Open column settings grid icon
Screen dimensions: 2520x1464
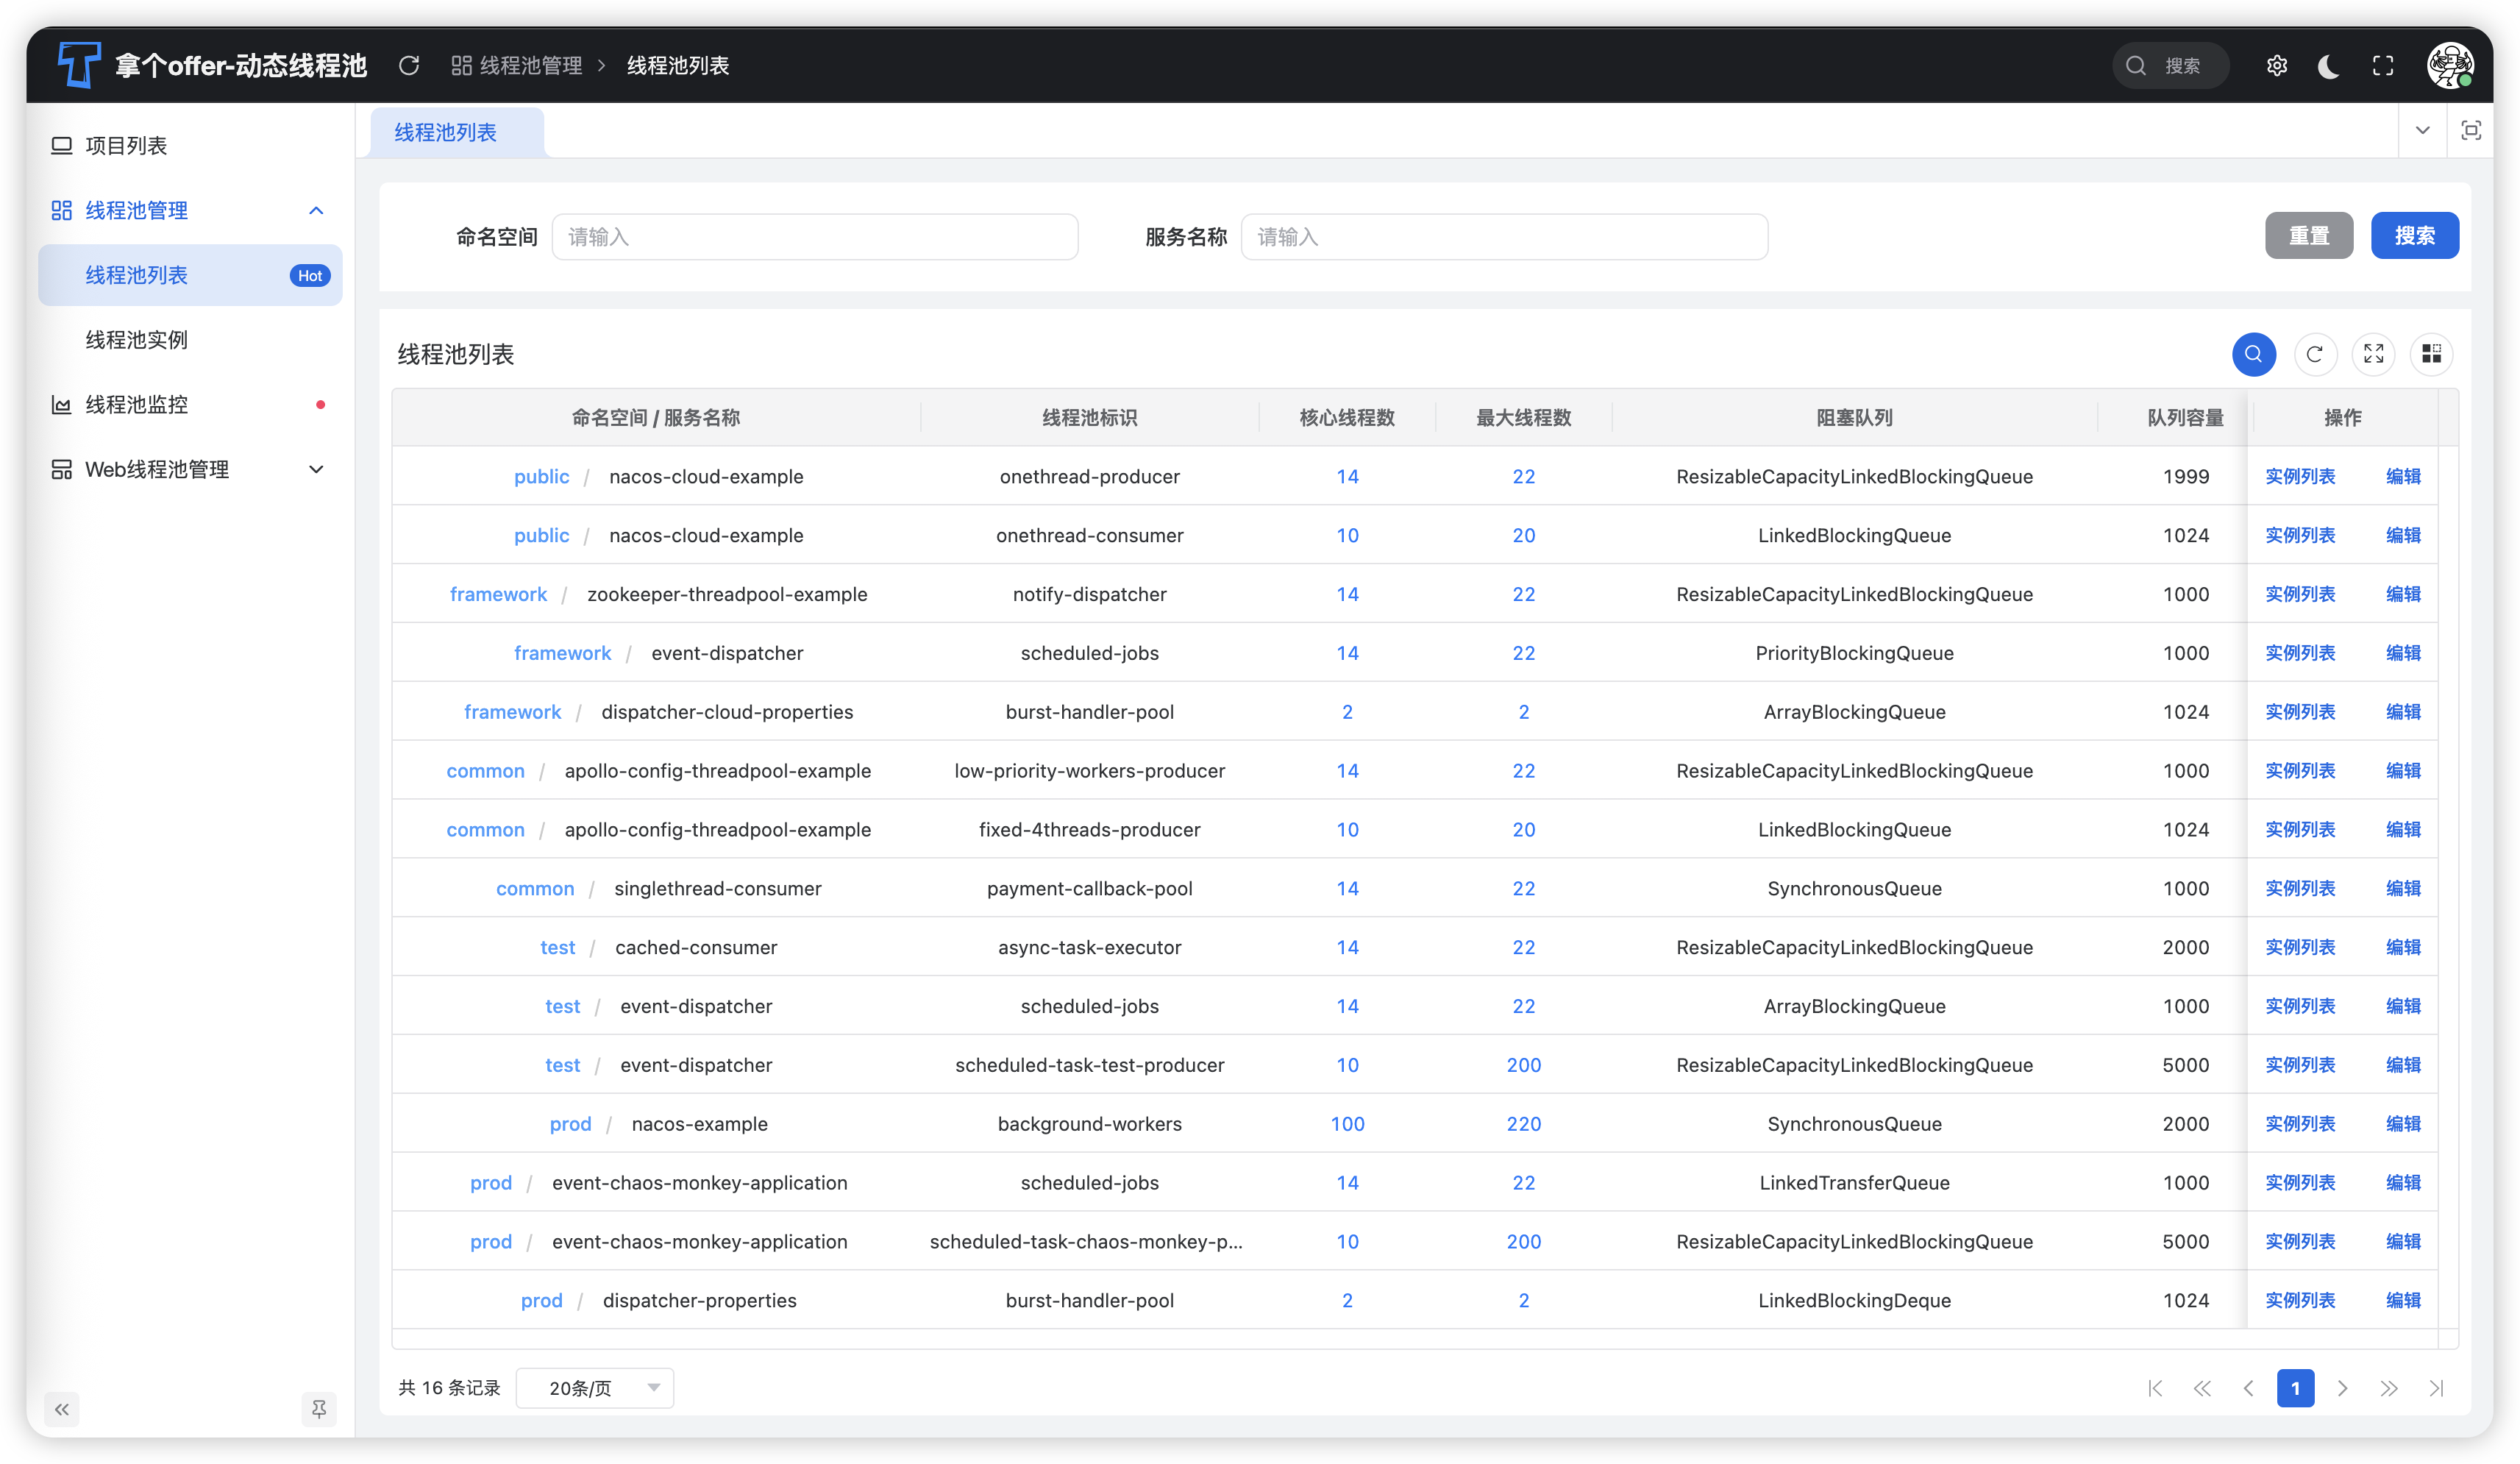click(x=2432, y=354)
